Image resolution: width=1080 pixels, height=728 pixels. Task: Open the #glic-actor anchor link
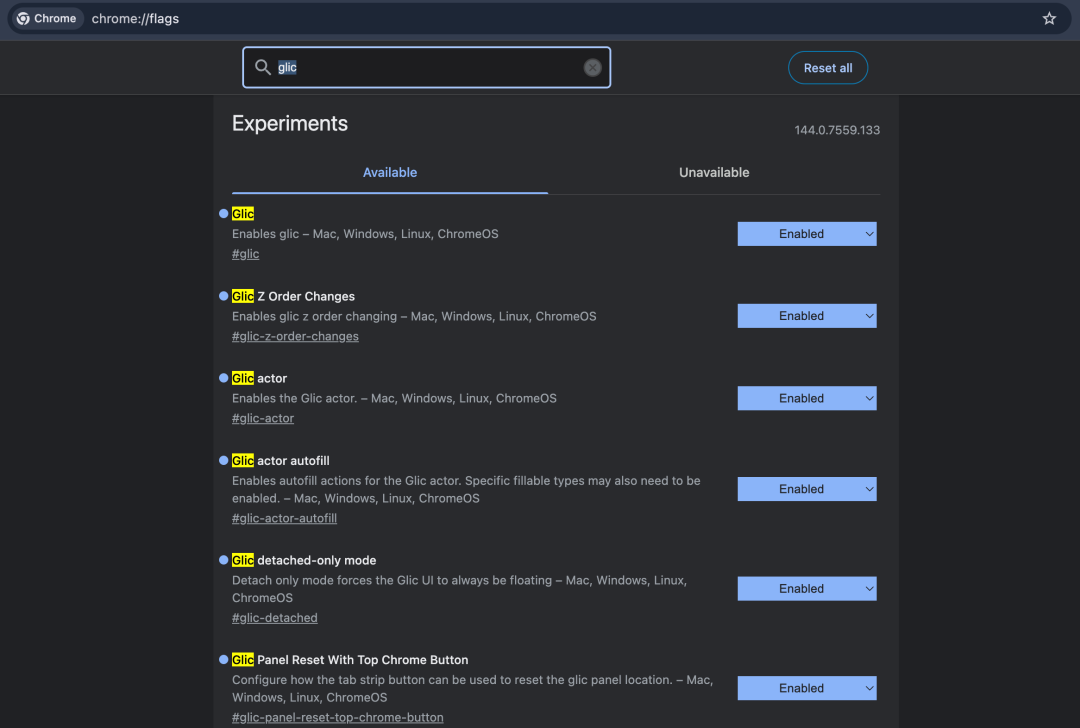coord(262,418)
